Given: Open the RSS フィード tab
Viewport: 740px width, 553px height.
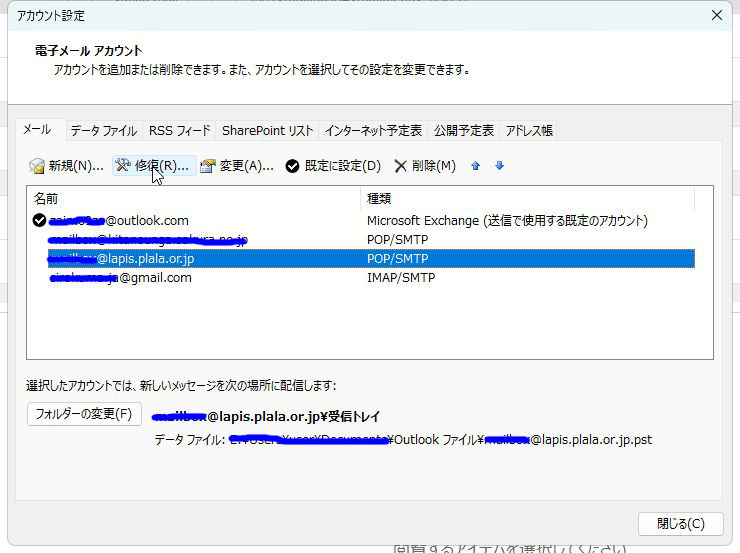Looking at the screenshot, I should [180, 131].
